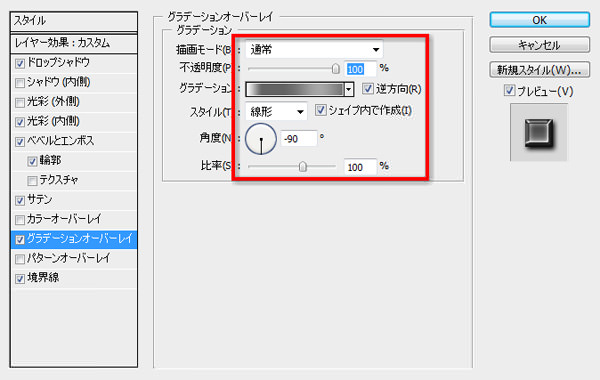
Task: Open the 光彩 (内側) settings row
Action: point(74,122)
